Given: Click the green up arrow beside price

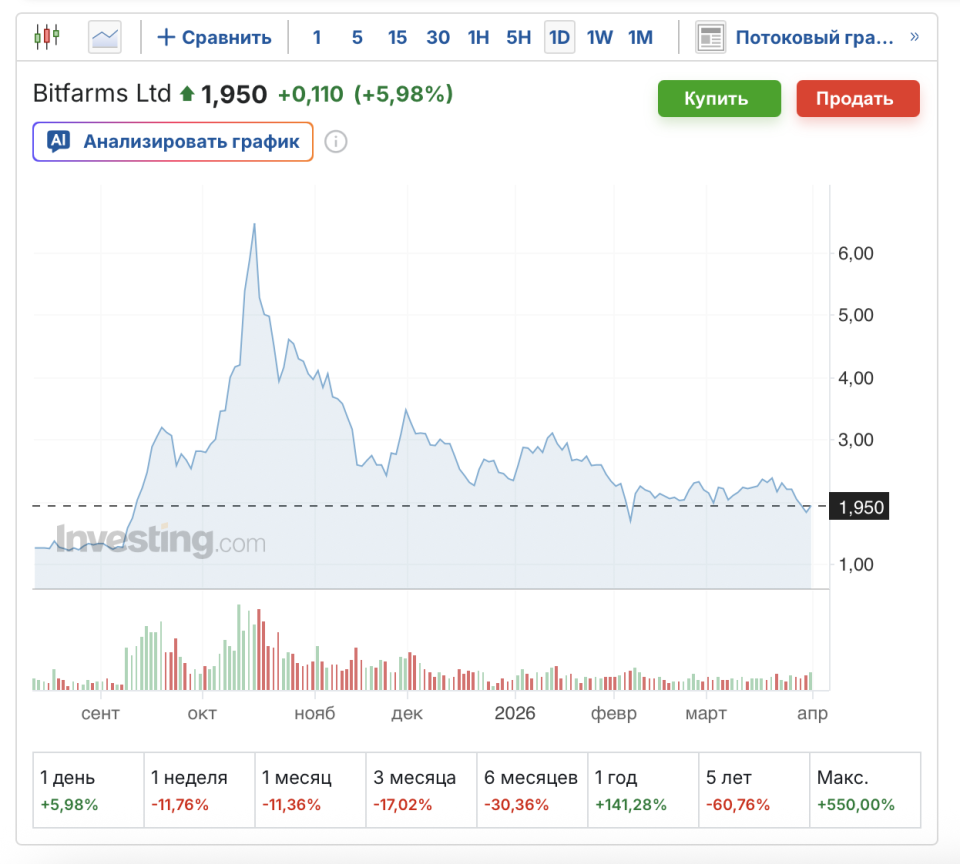Looking at the screenshot, I should point(187,94).
